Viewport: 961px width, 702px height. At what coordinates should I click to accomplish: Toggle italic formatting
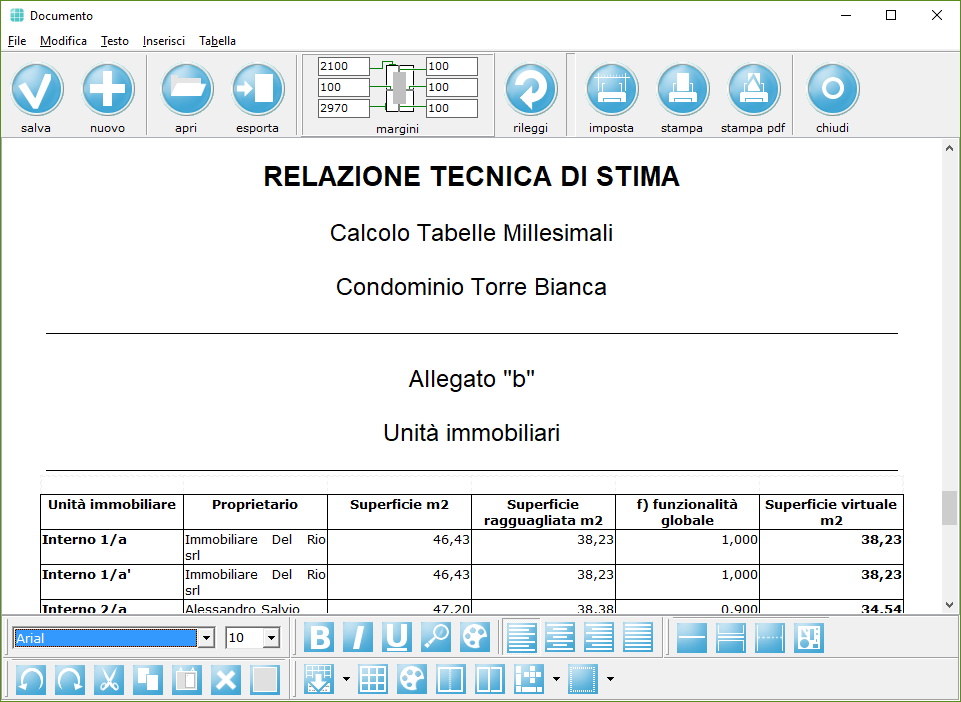[358, 637]
